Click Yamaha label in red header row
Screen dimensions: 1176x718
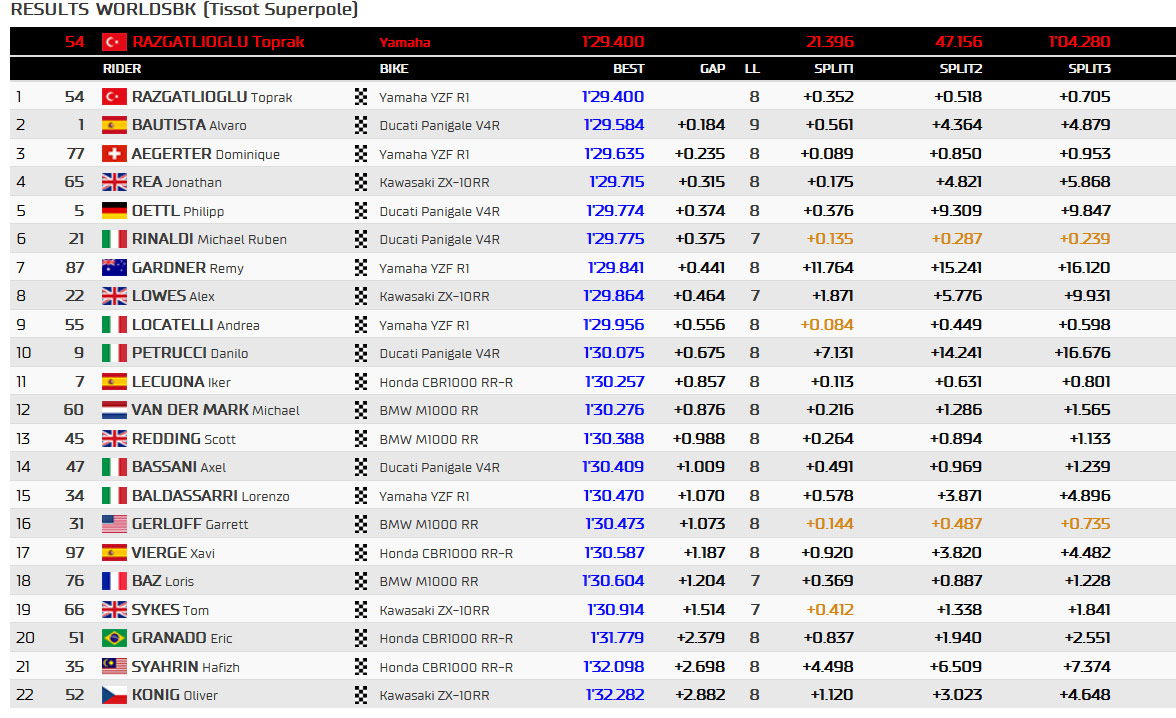[x=405, y=43]
